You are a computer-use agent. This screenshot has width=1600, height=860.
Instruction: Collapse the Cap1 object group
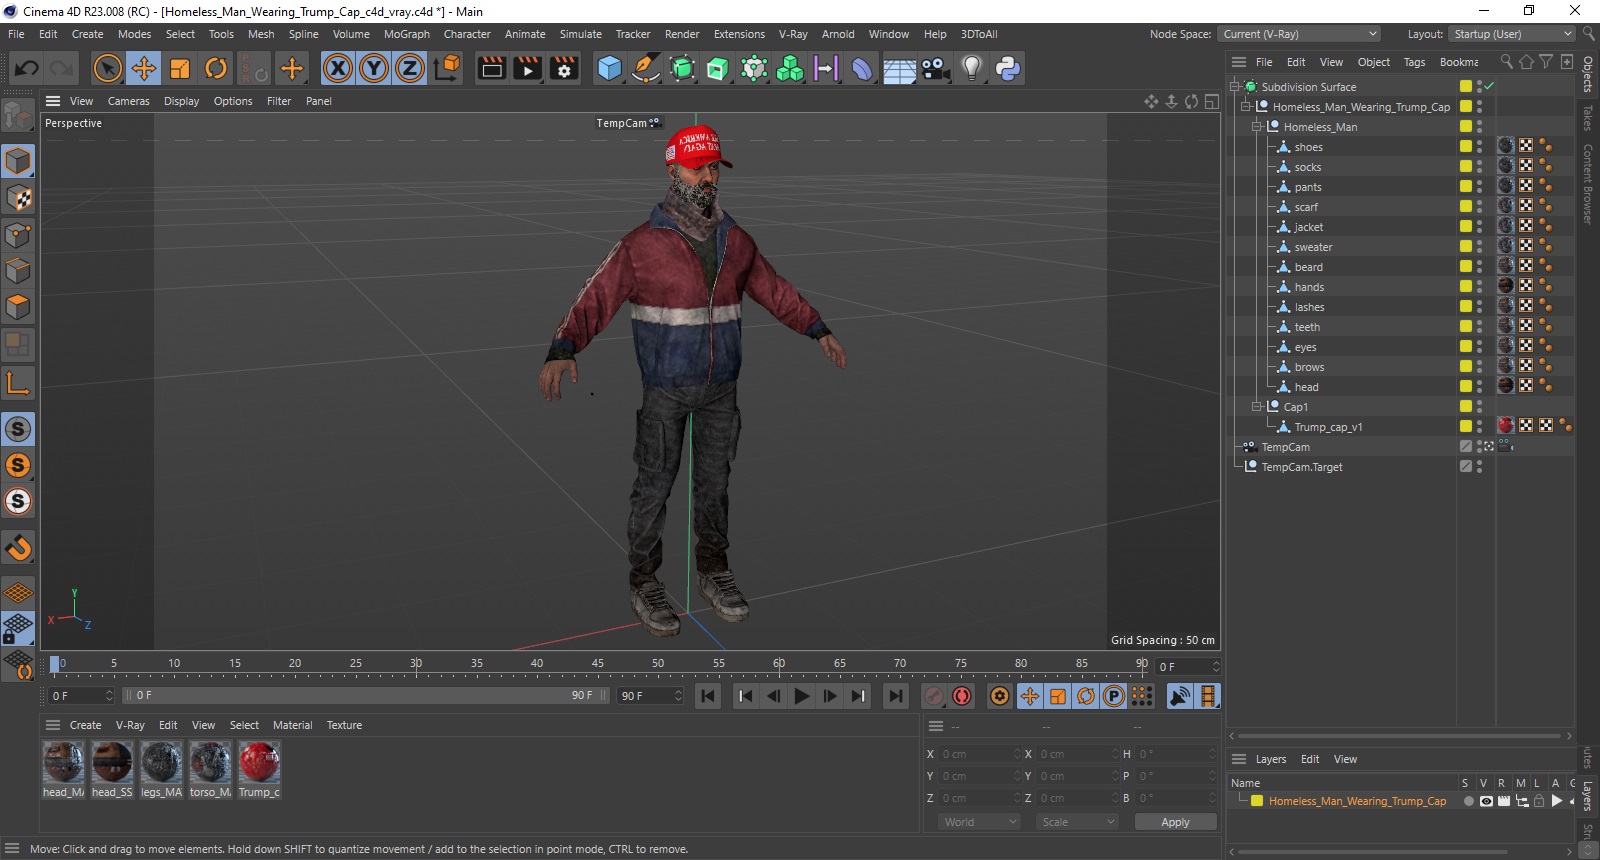tap(1257, 407)
